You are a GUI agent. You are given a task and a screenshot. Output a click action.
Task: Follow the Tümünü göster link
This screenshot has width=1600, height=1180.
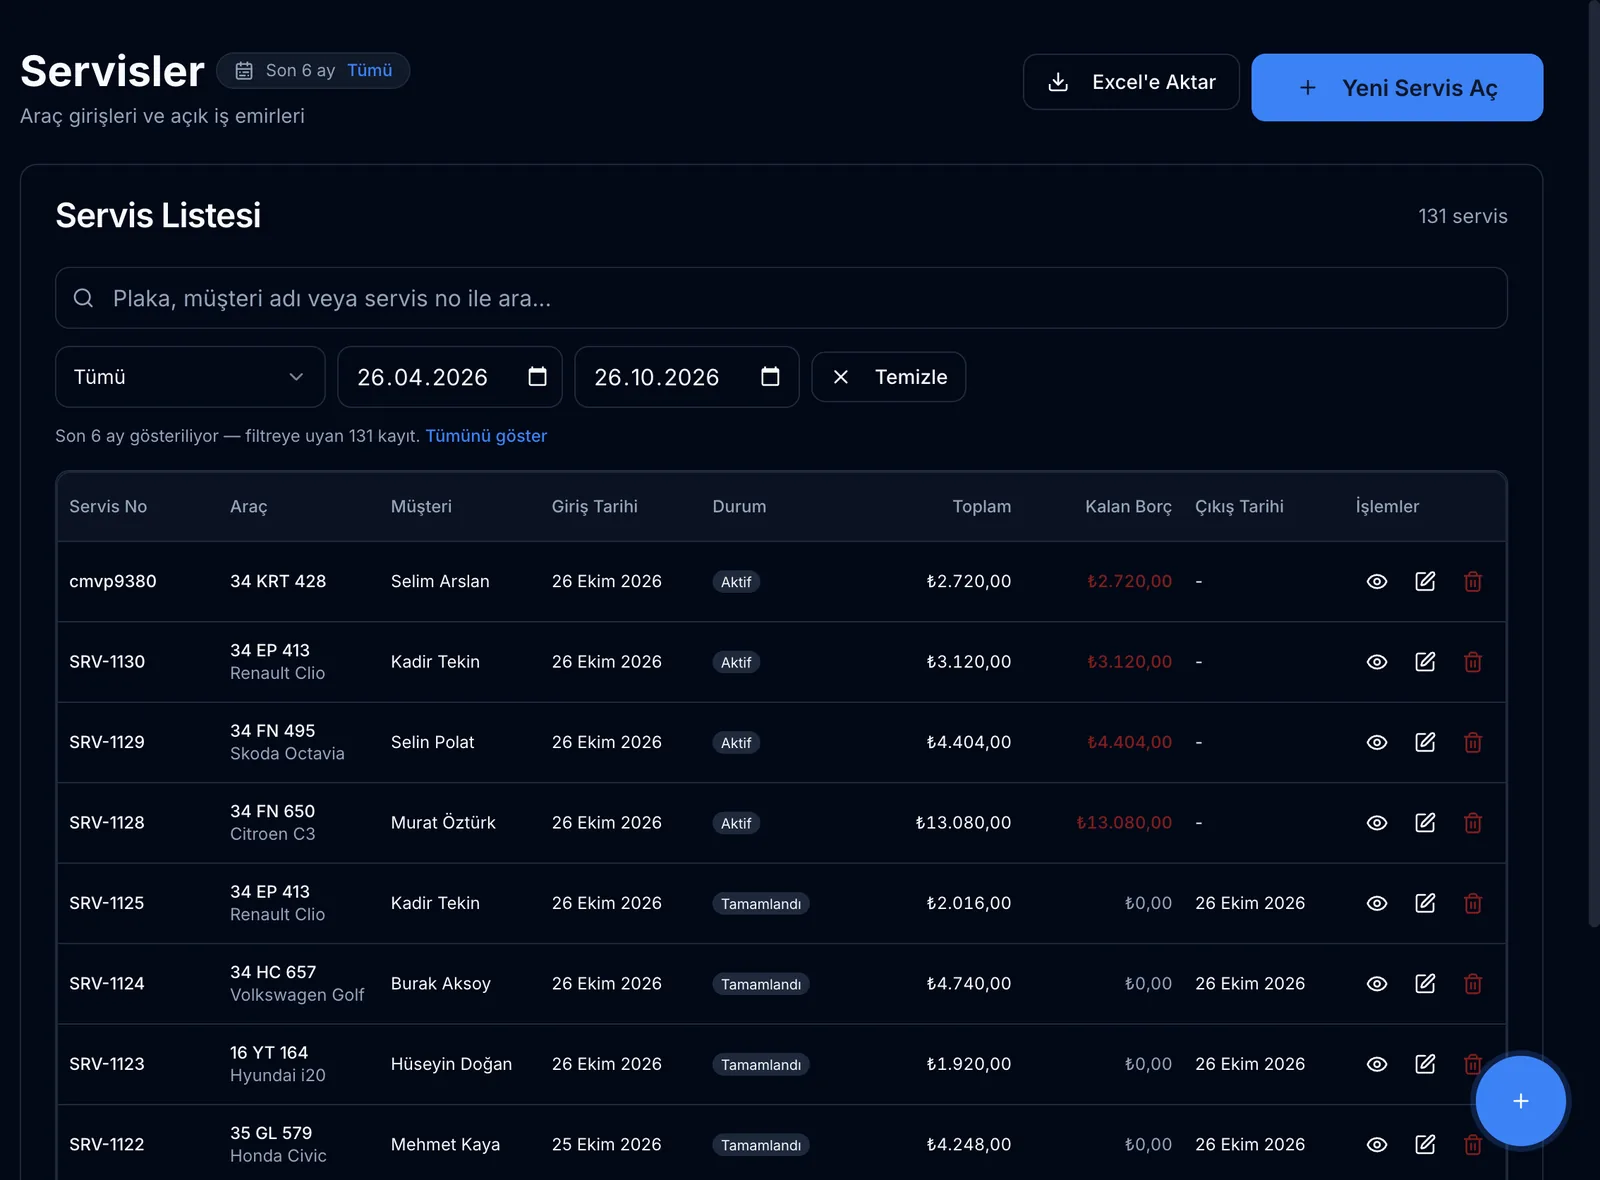486,436
